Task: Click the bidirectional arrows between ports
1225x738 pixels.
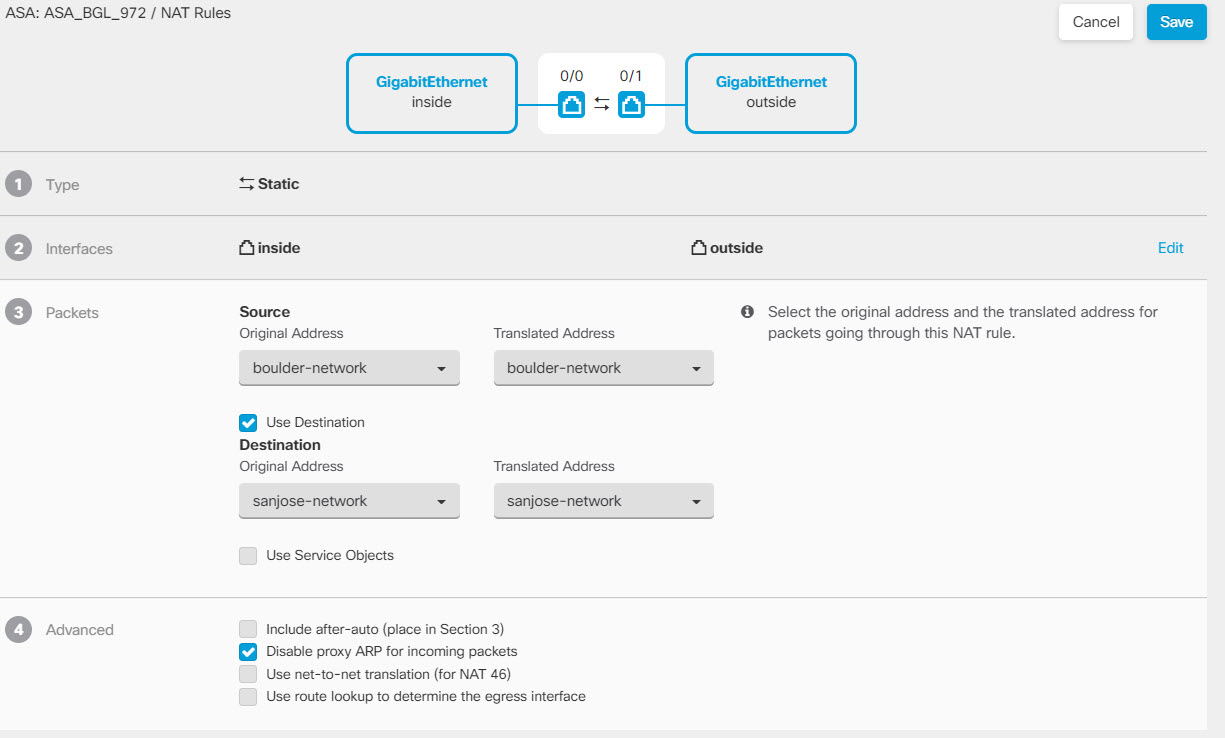Action: [601, 104]
